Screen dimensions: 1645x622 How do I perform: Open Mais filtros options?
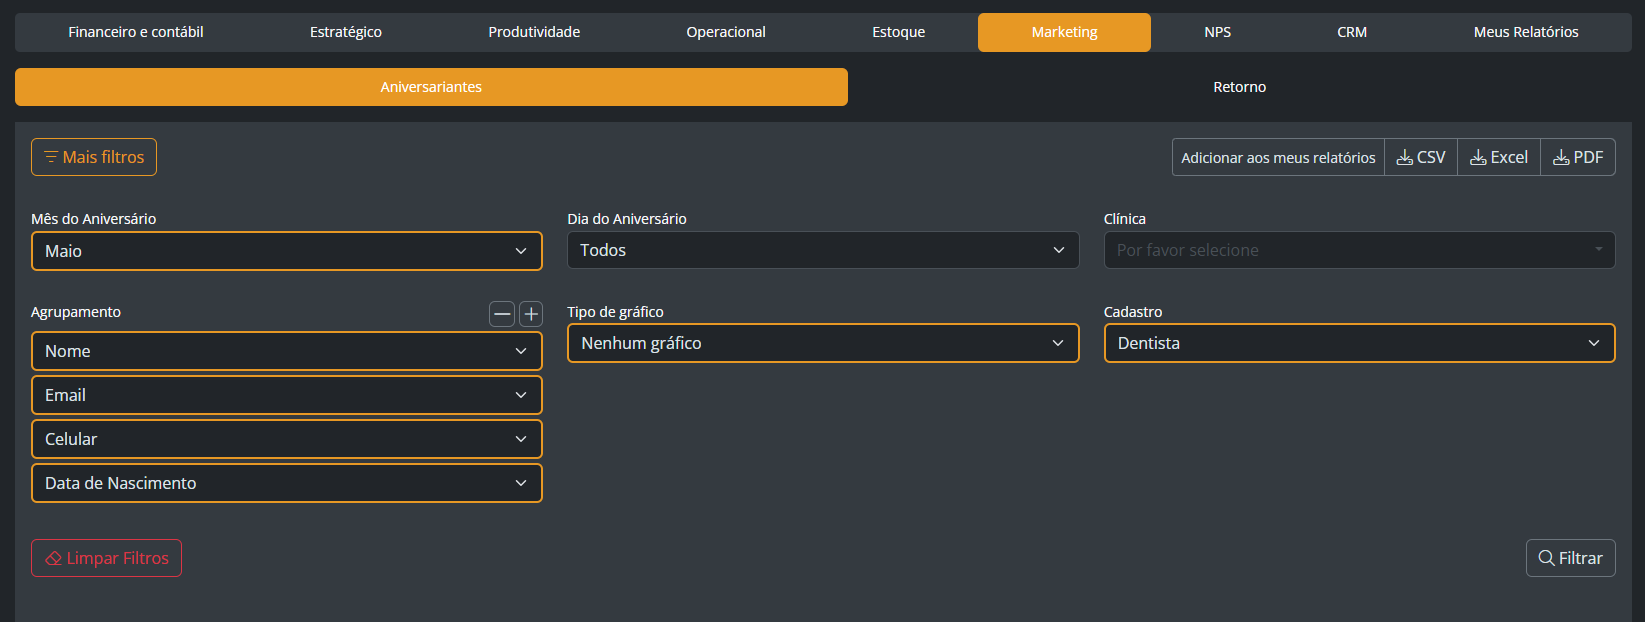click(94, 157)
